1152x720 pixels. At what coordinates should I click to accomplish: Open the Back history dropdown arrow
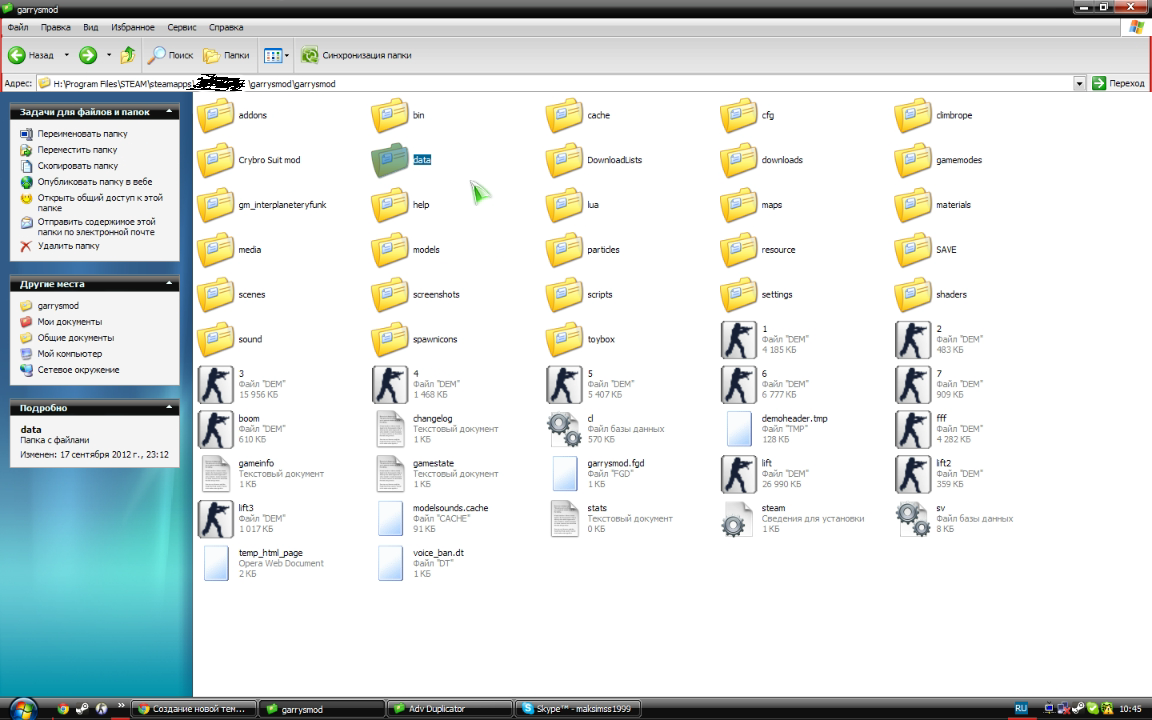pos(66,55)
